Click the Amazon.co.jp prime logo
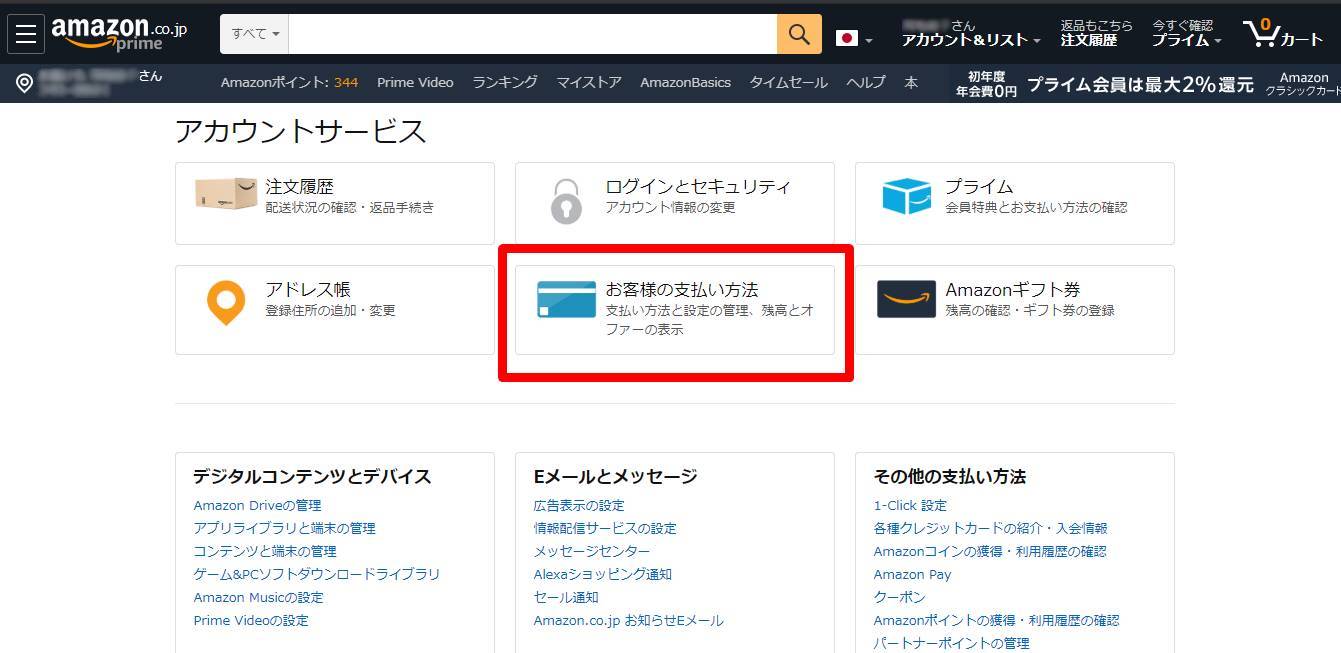Screen dimensions: 1341x653 tap(119, 34)
